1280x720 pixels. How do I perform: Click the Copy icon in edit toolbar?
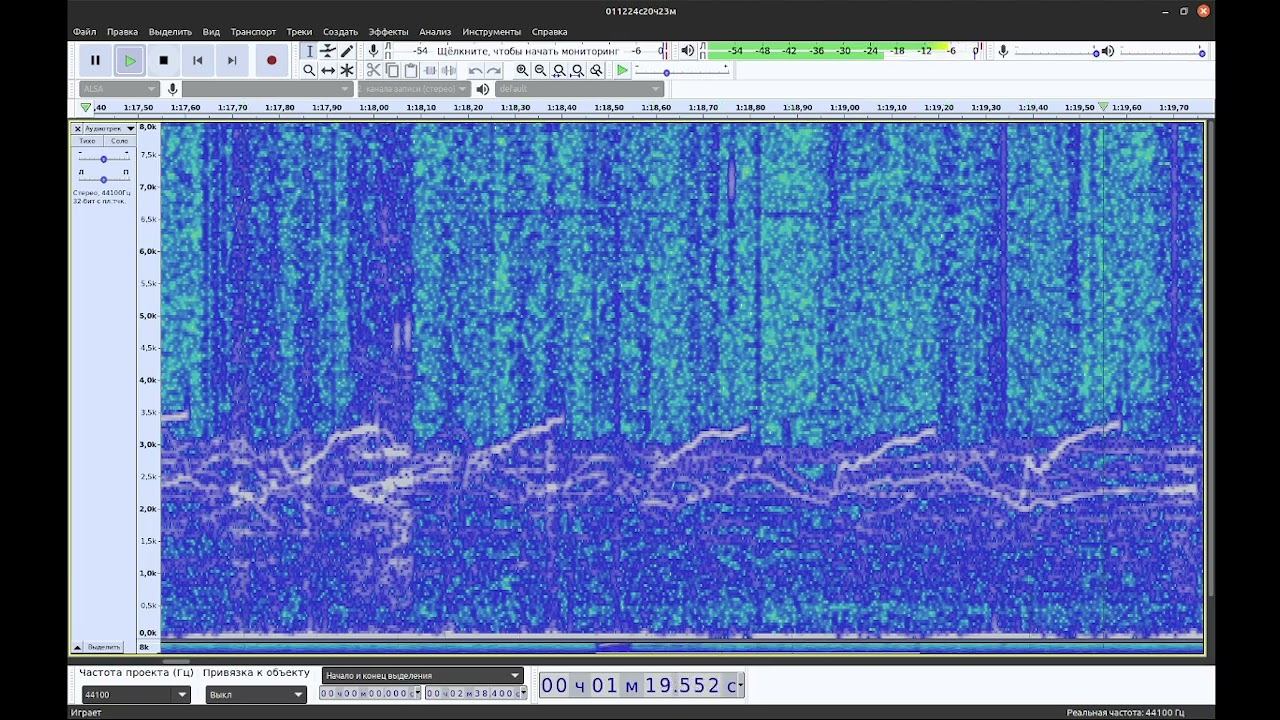point(392,70)
